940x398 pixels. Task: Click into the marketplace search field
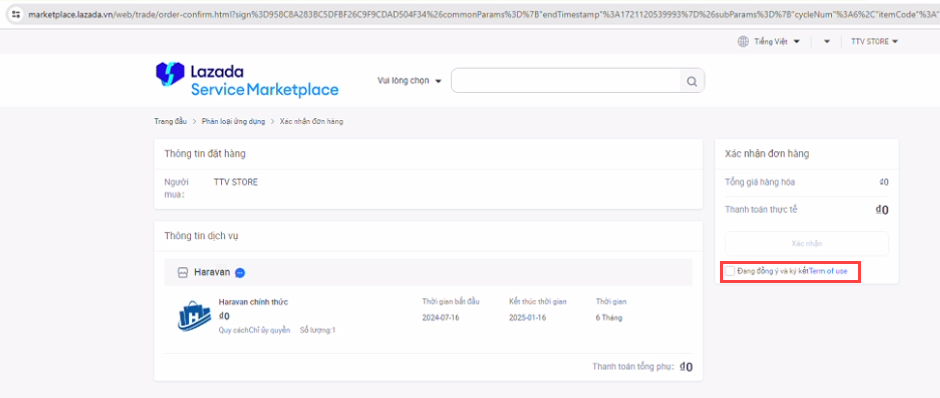pos(566,81)
